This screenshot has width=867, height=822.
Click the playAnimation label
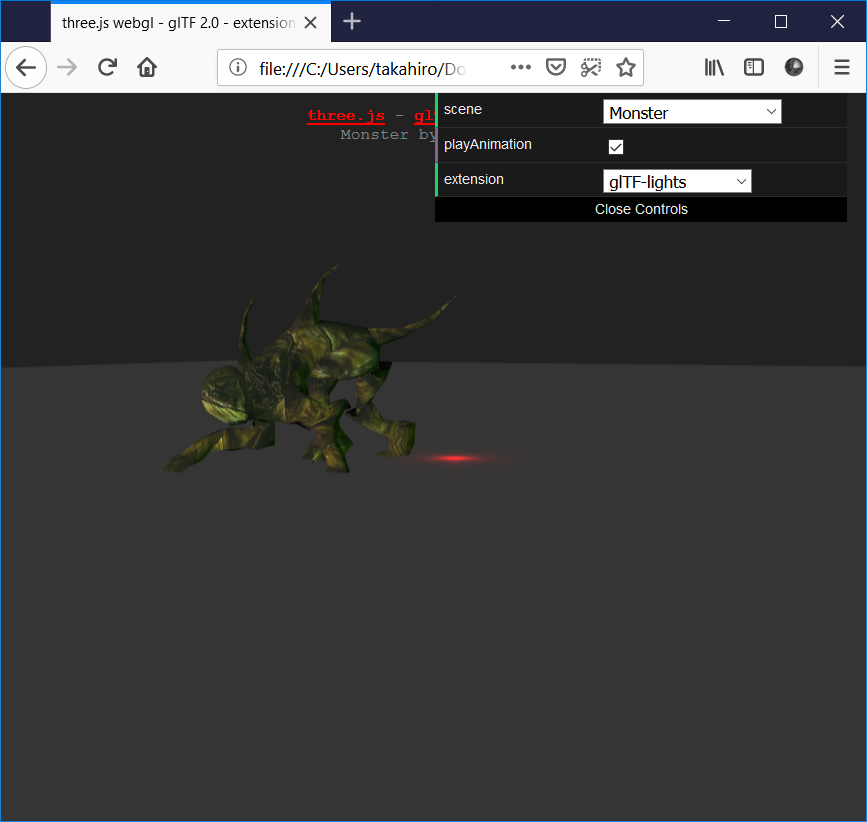pos(488,144)
